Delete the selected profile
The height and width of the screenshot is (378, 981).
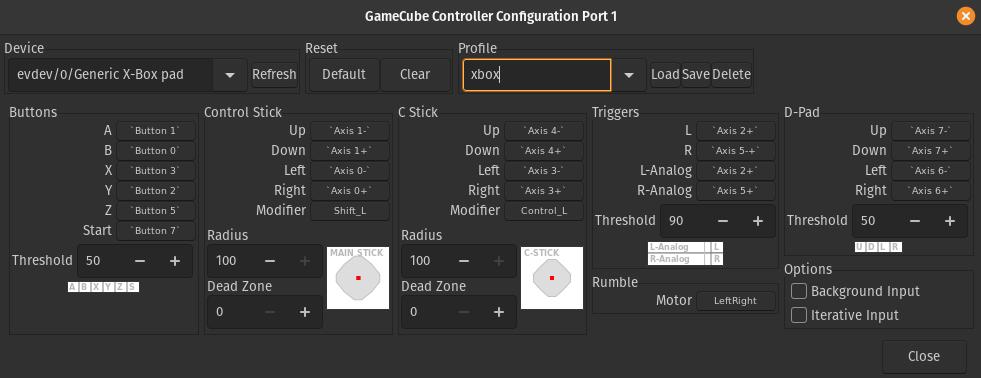(x=731, y=74)
